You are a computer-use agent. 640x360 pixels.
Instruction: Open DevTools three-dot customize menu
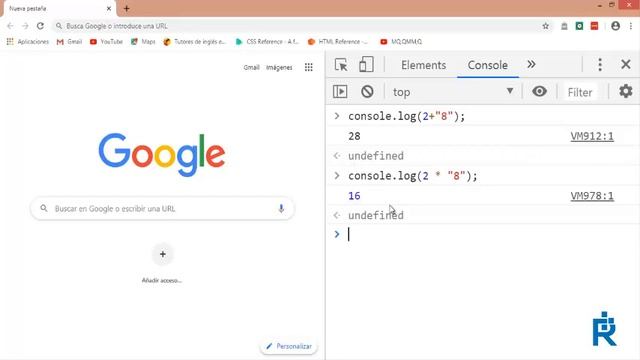click(x=600, y=64)
